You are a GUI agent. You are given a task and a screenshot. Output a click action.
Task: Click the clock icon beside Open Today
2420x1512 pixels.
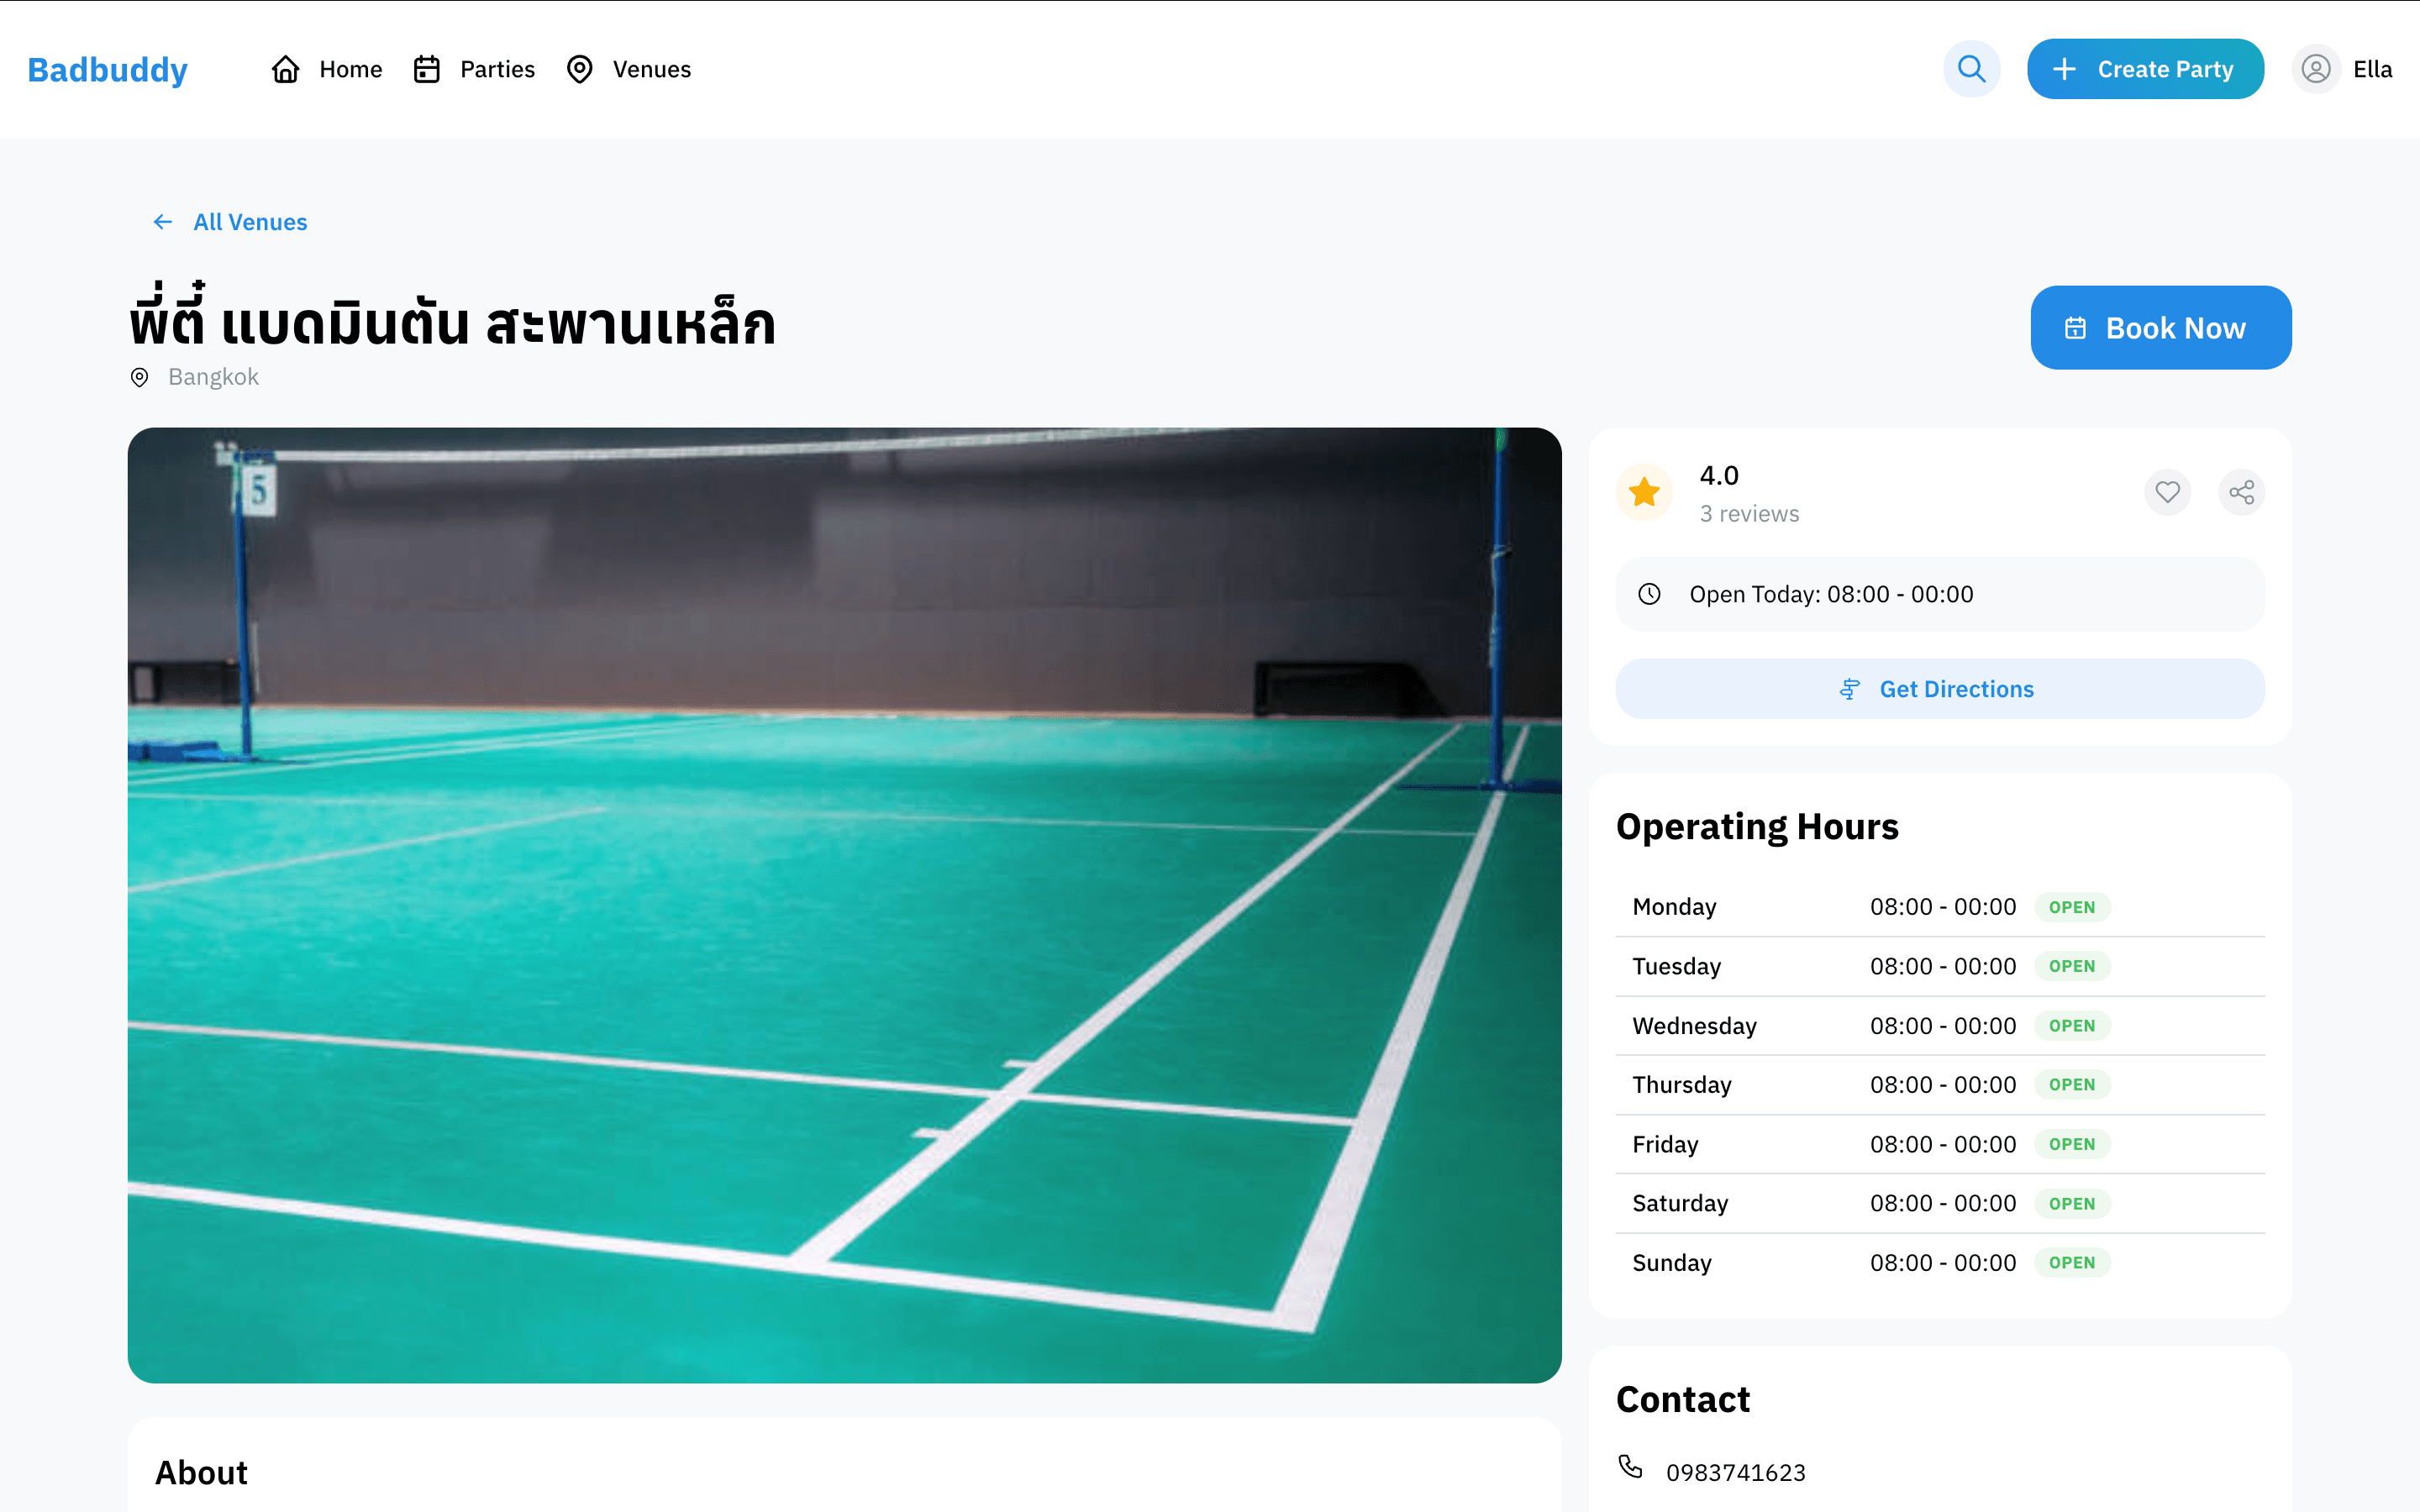point(1649,594)
